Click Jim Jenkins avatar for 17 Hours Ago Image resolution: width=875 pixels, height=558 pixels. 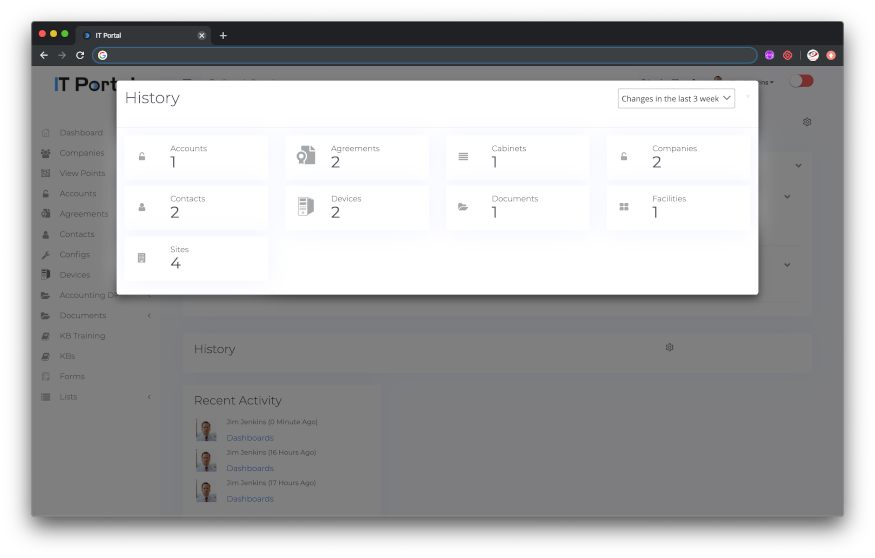(x=206, y=491)
